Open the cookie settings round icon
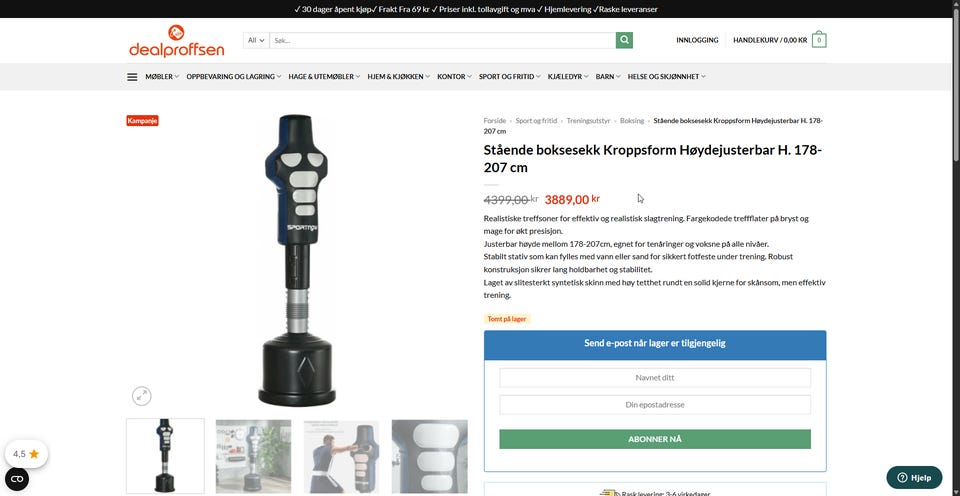Screen dimensions: 960x496 [17, 479]
